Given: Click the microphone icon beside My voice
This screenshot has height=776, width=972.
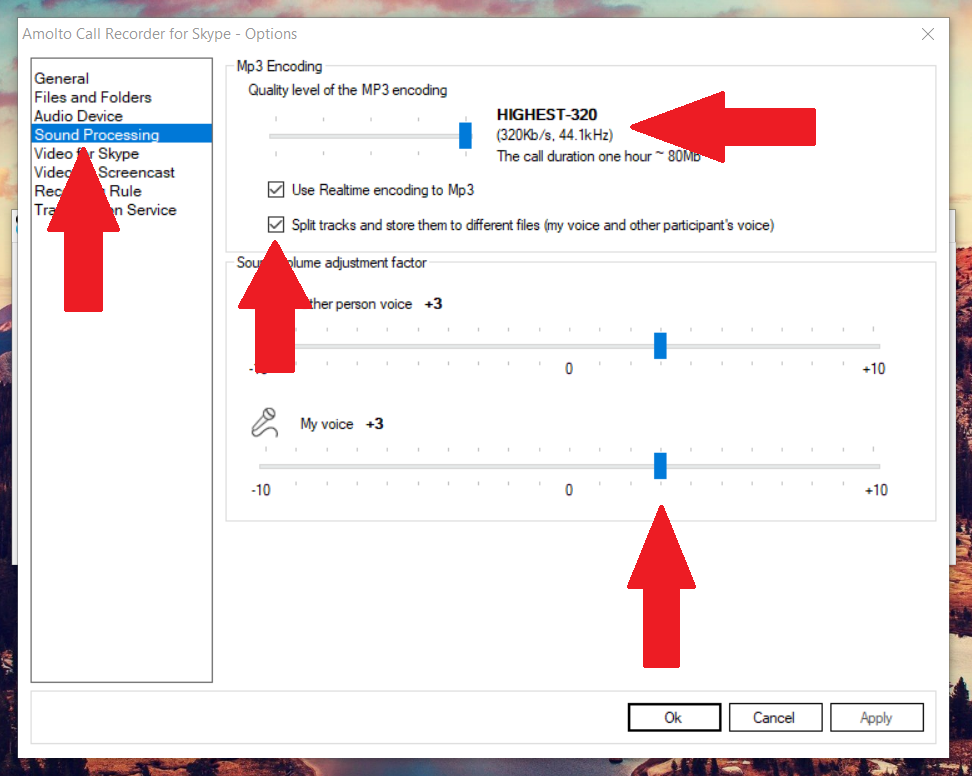Looking at the screenshot, I should pyautogui.click(x=265, y=423).
